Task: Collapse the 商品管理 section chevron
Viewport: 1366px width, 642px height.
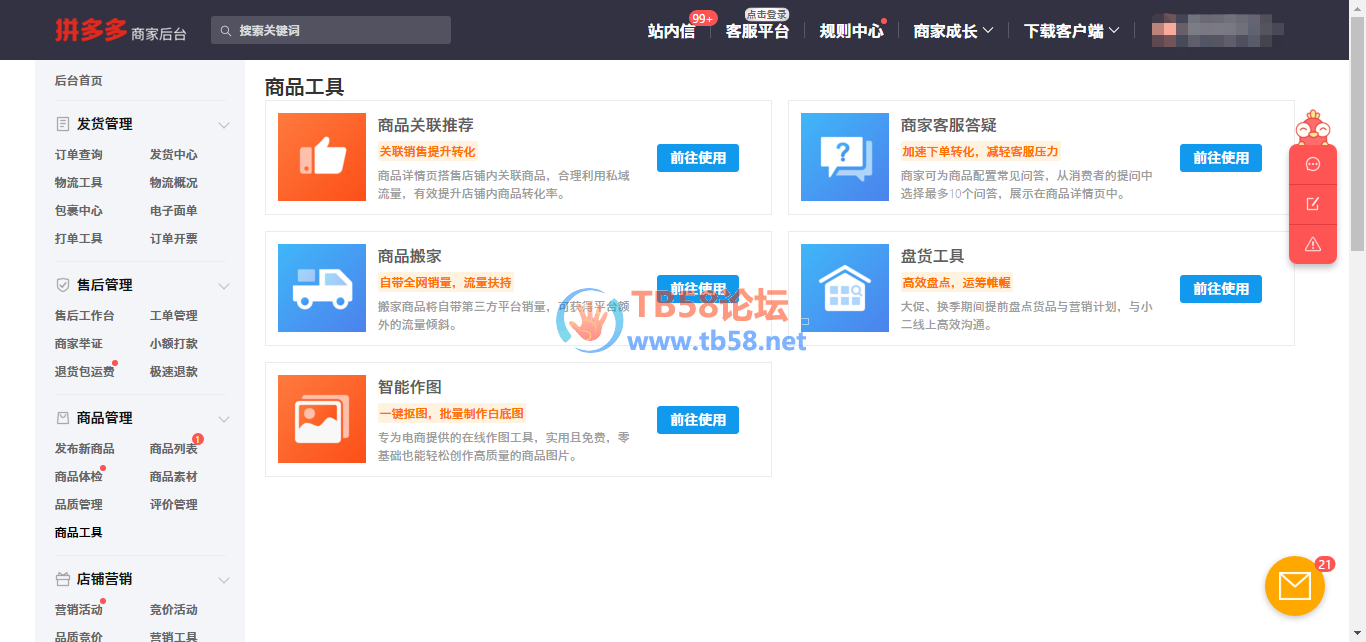Action: tap(224, 419)
